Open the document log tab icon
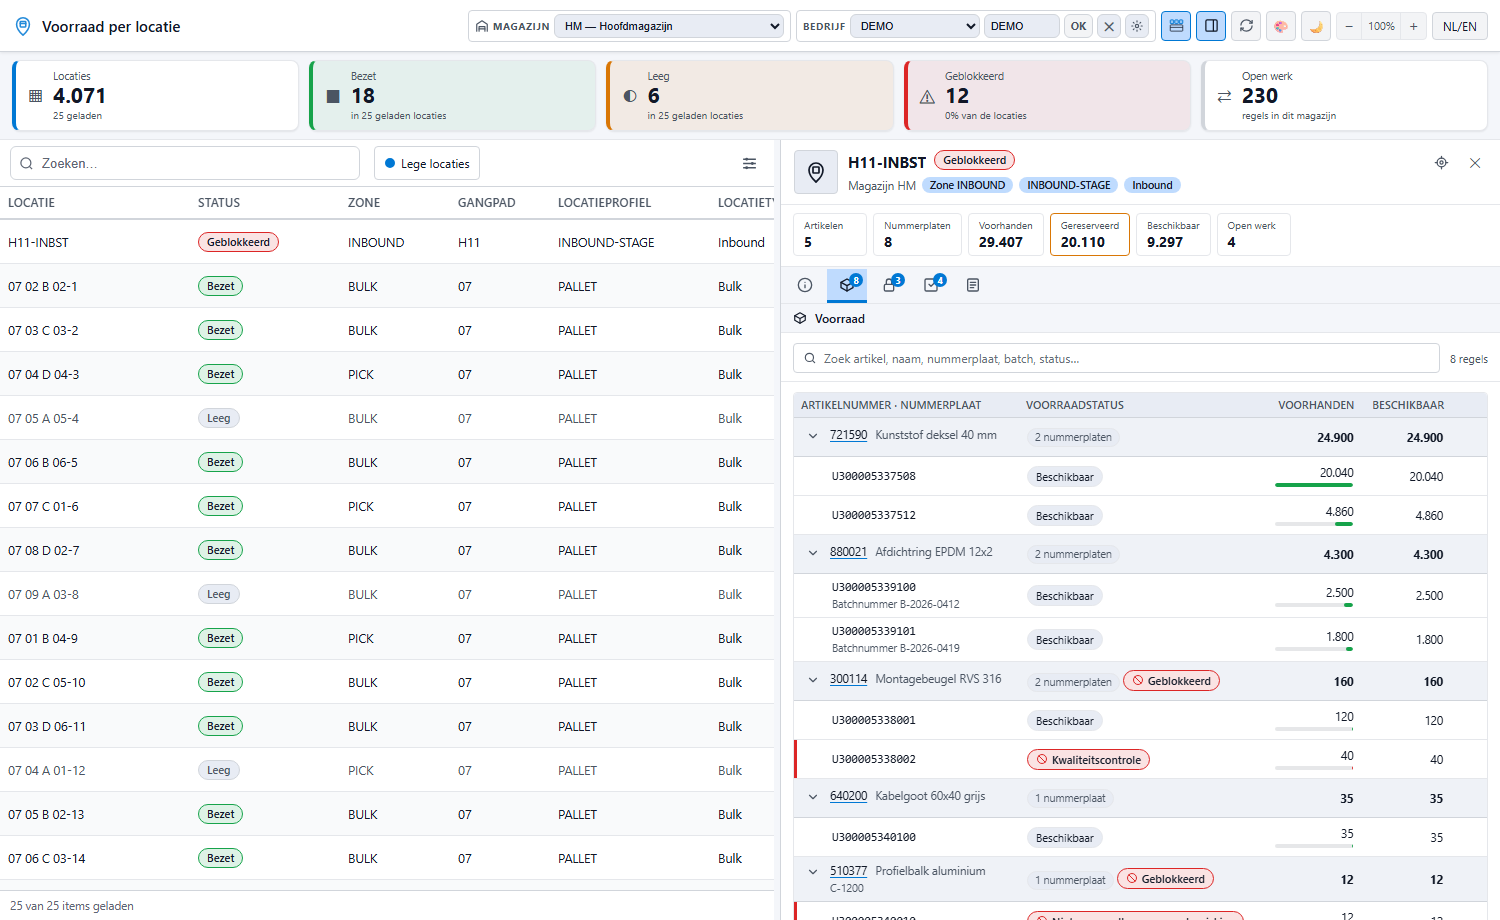Image resolution: width=1500 pixels, height=920 pixels. 973,285
